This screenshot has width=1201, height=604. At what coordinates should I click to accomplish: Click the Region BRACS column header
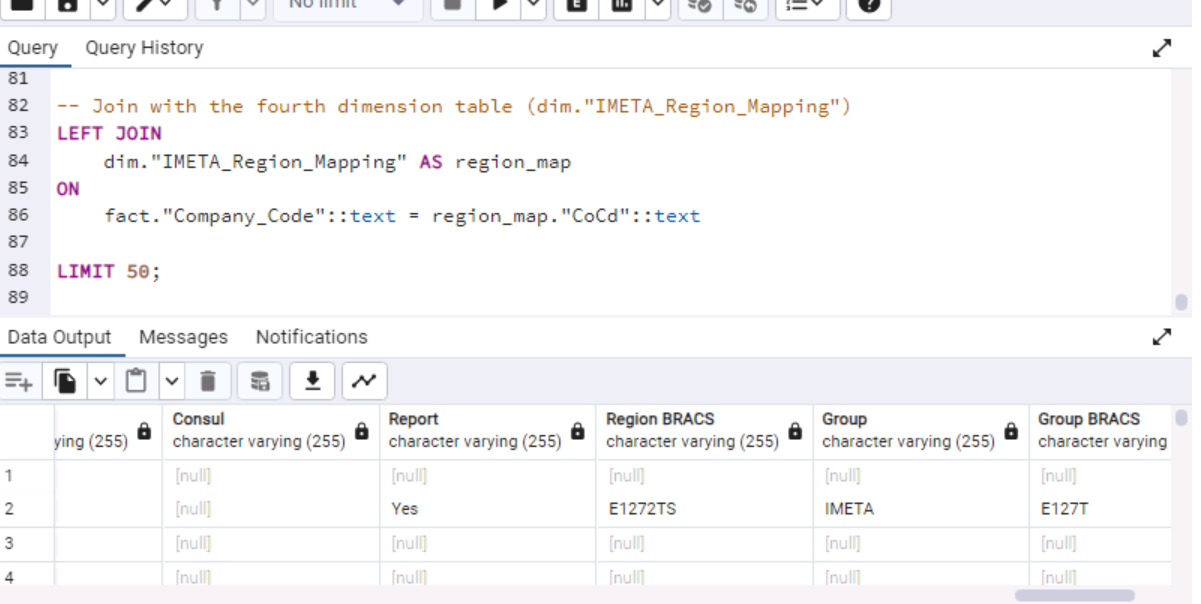(x=660, y=419)
